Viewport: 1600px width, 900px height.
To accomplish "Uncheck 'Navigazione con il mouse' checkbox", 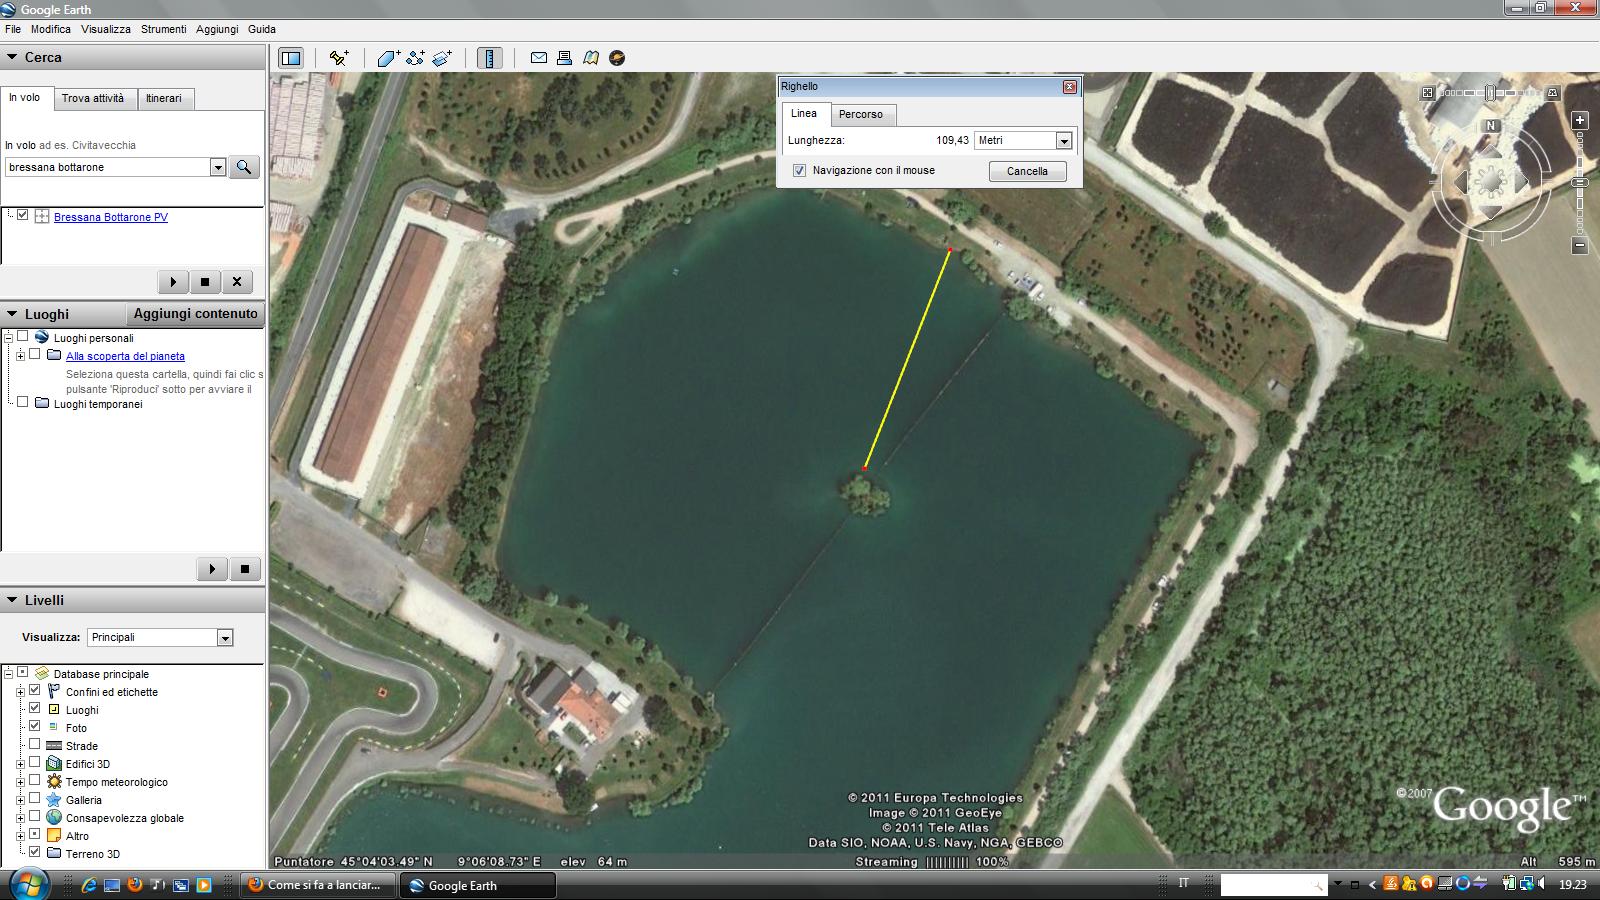I will (x=799, y=171).
